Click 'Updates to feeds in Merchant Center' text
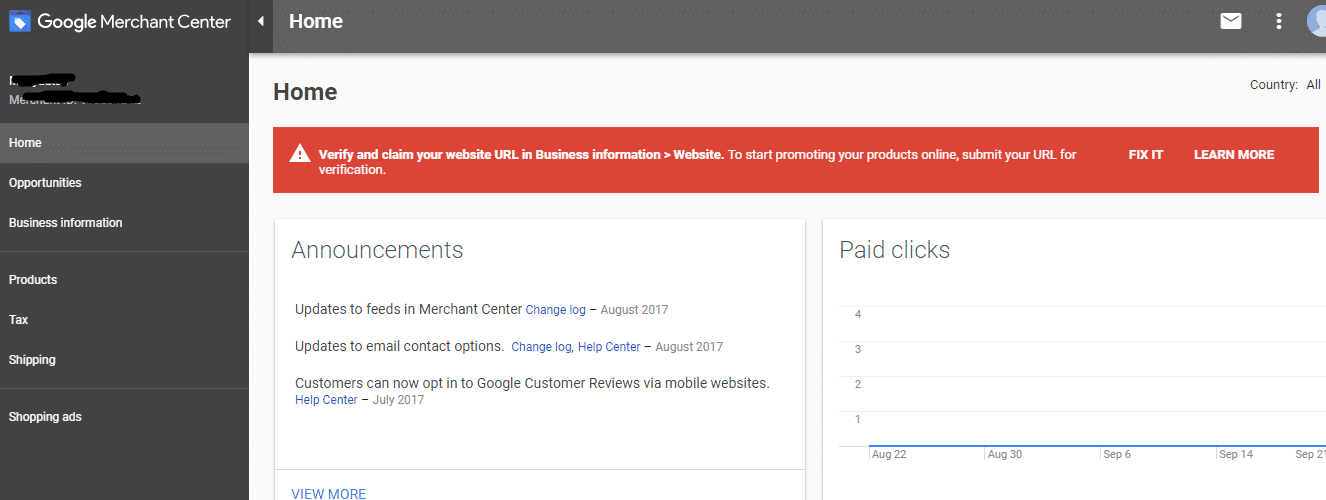The height and width of the screenshot is (500, 1326). (x=408, y=309)
